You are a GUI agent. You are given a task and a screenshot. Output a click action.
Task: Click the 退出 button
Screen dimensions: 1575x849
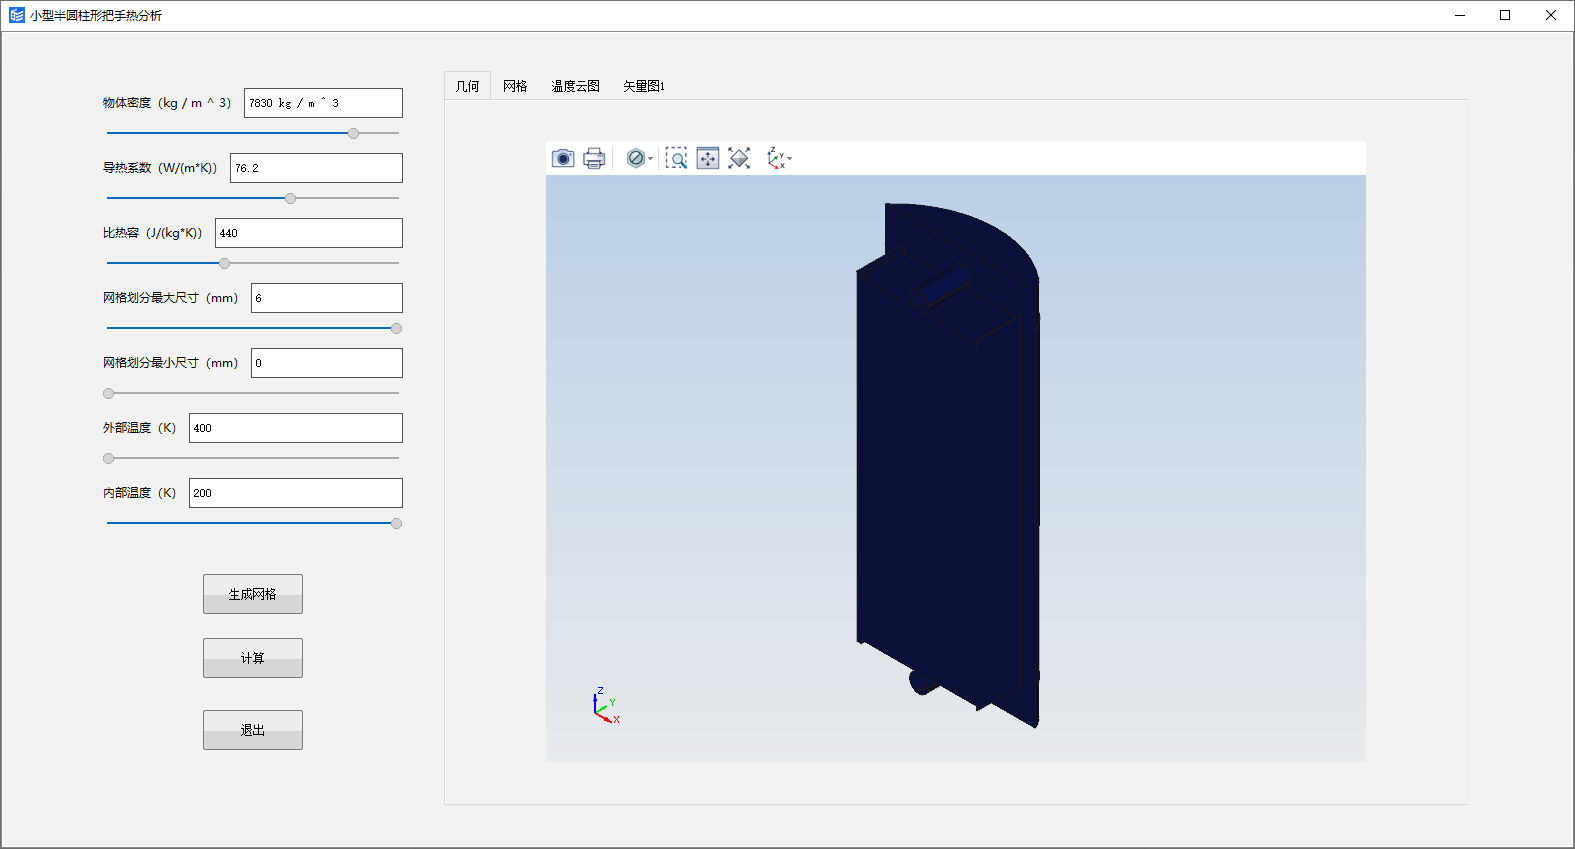[x=253, y=730]
